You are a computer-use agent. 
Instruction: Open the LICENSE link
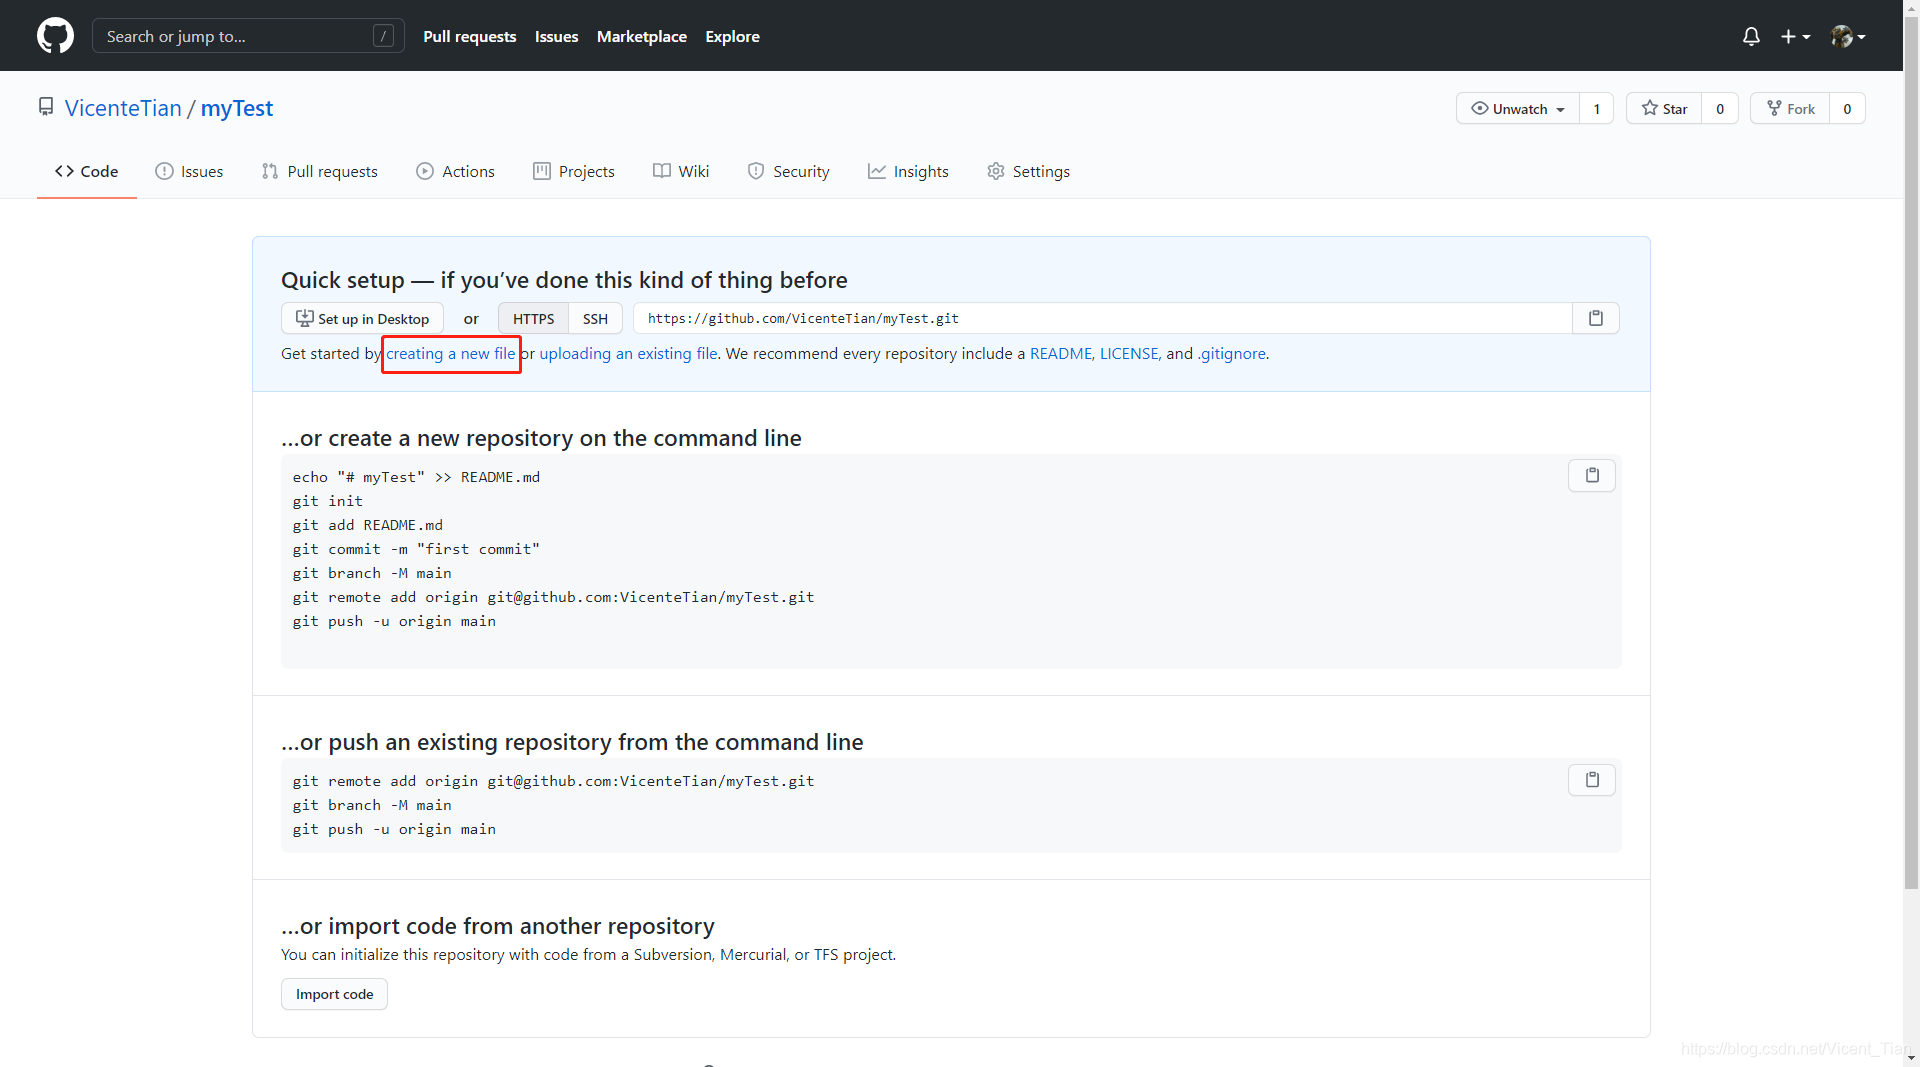click(1129, 353)
